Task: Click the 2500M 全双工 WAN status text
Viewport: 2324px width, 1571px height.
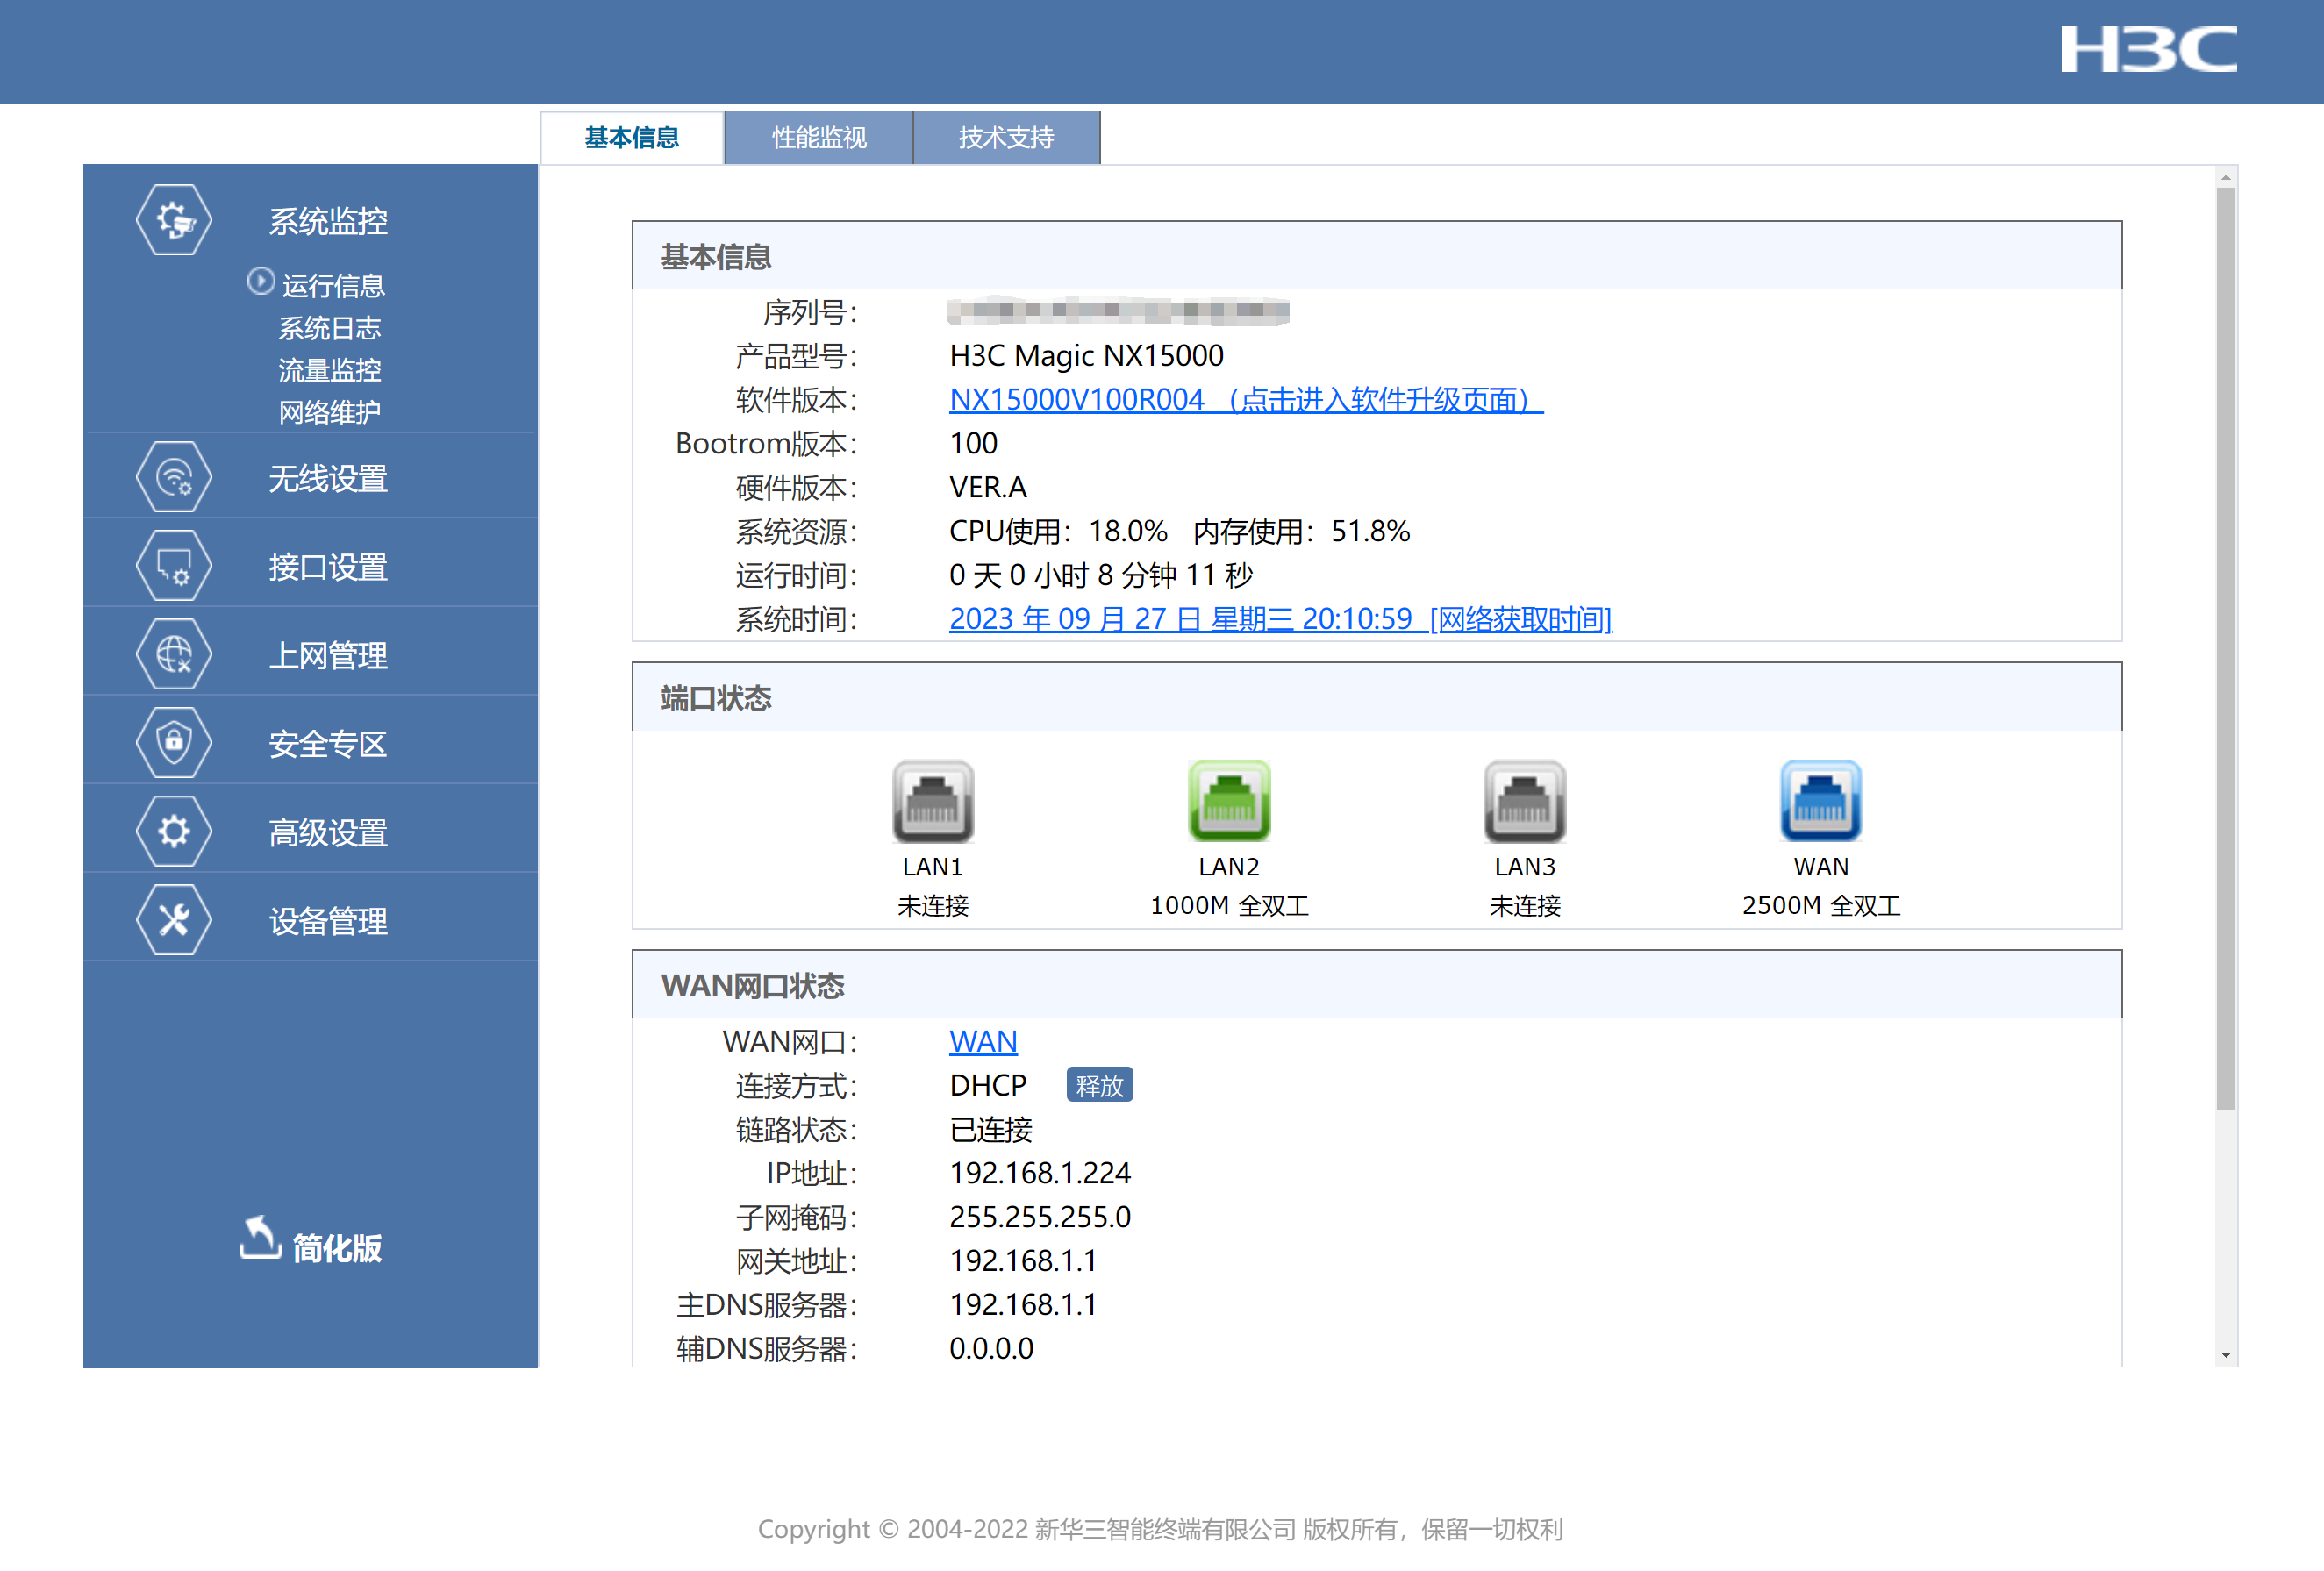Action: pos(1821,906)
